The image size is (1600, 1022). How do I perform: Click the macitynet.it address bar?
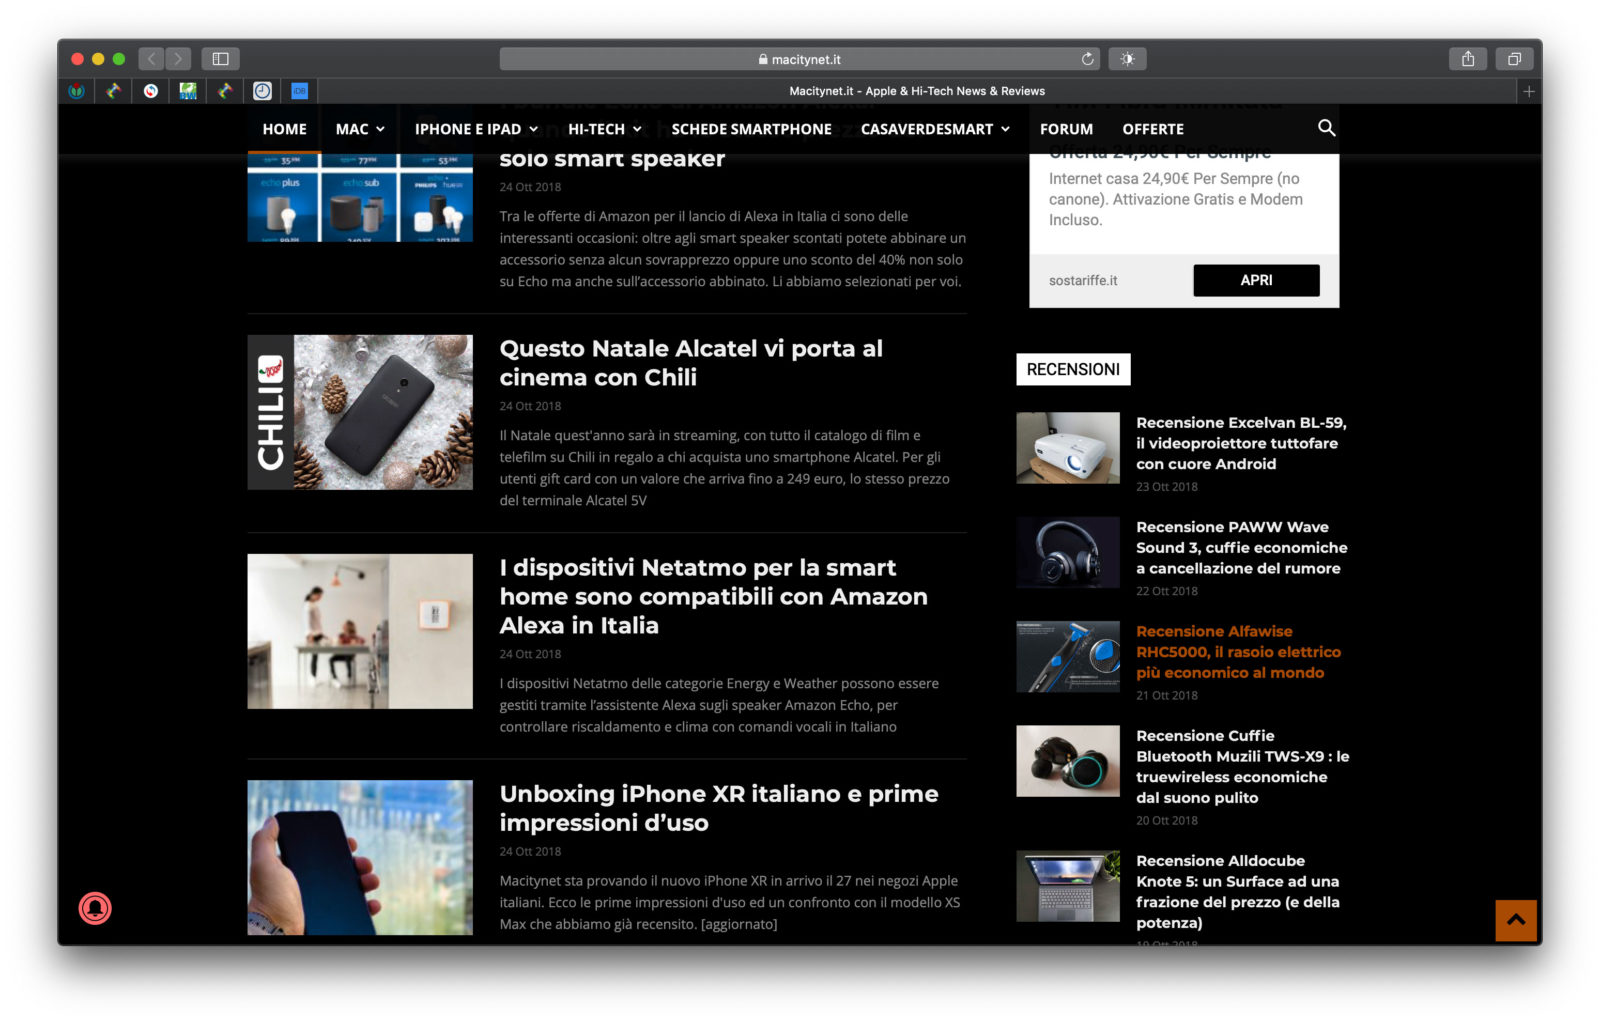800,59
